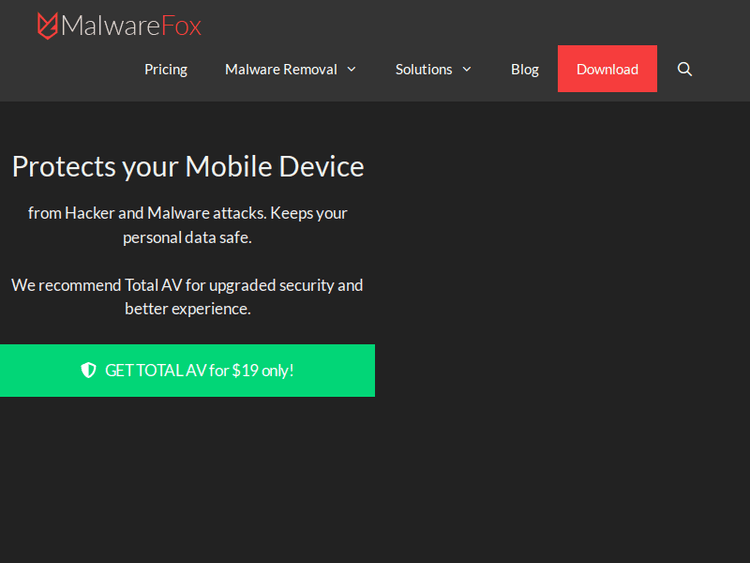The height and width of the screenshot is (563, 750).
Task: Click text 'We recommend Total AV for upgraded'
Action: [144, 285]
